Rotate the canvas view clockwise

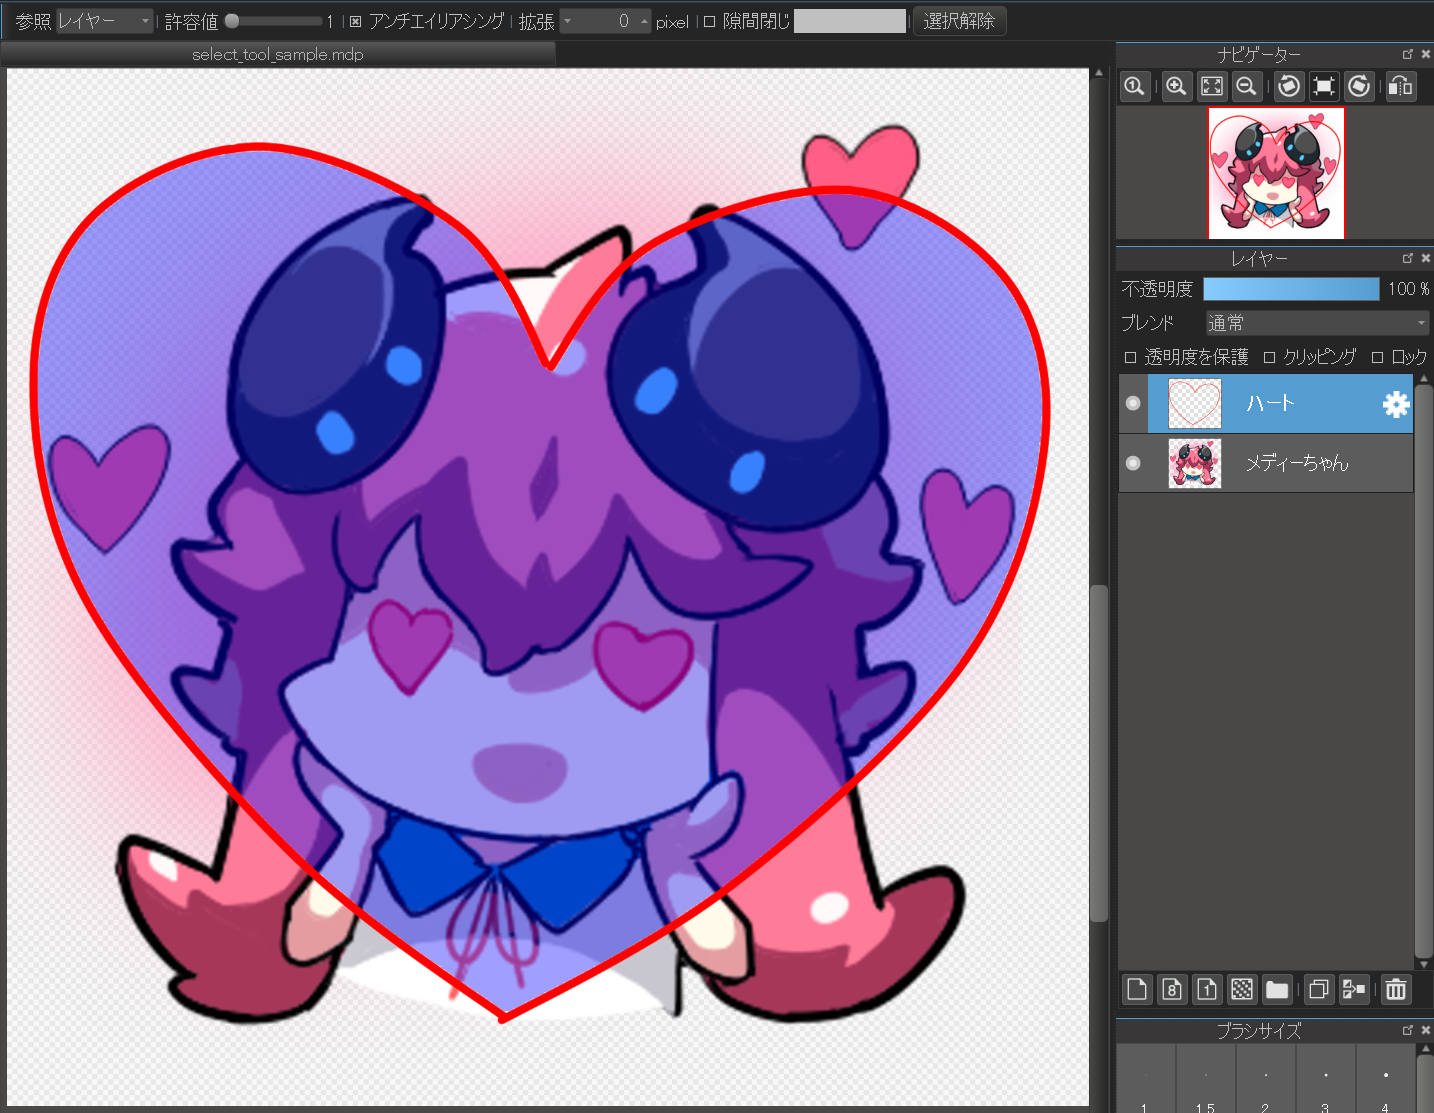pos(1359,86)
